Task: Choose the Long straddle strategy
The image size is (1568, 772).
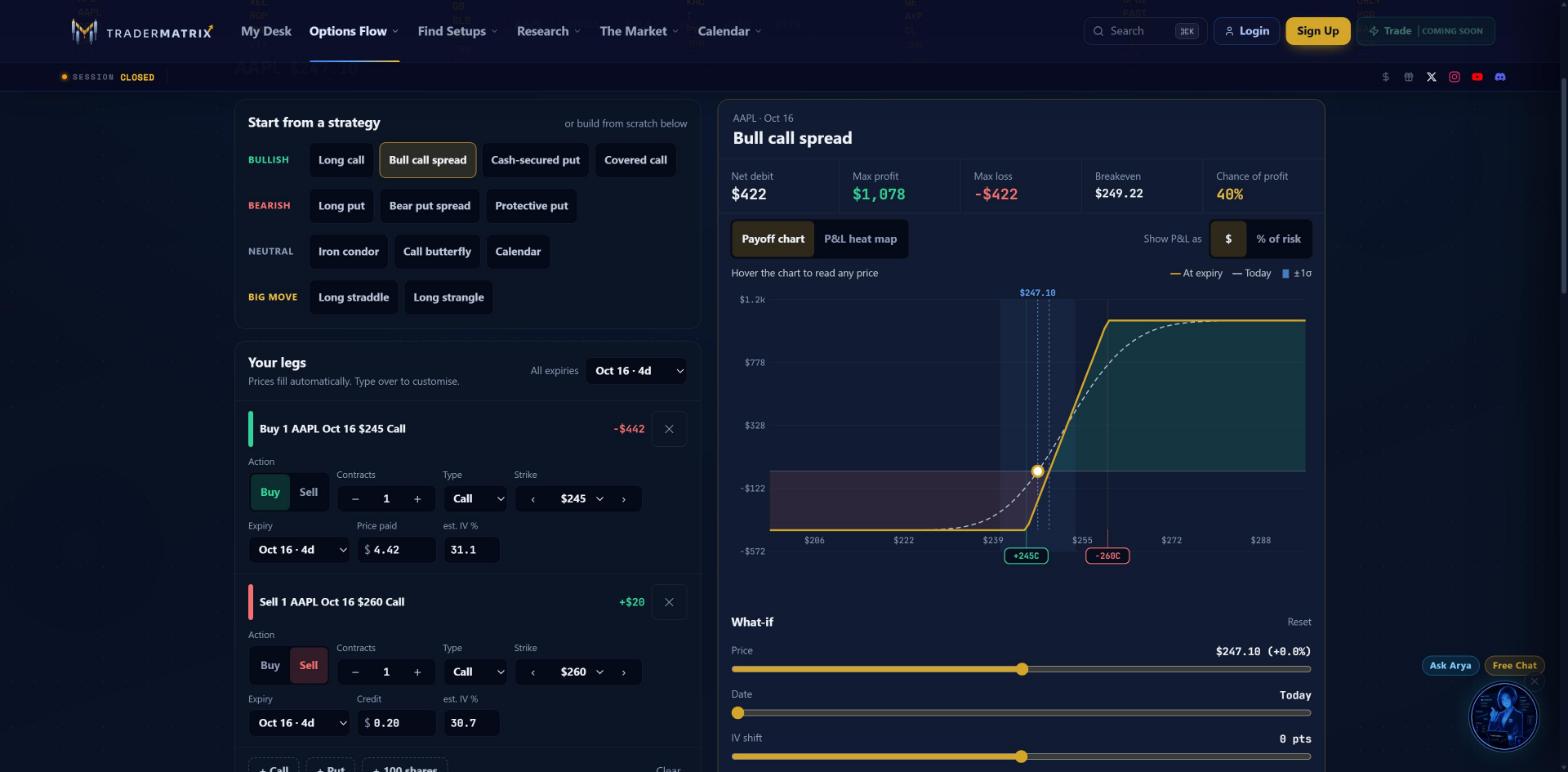Action: click(x=353, y=298)
